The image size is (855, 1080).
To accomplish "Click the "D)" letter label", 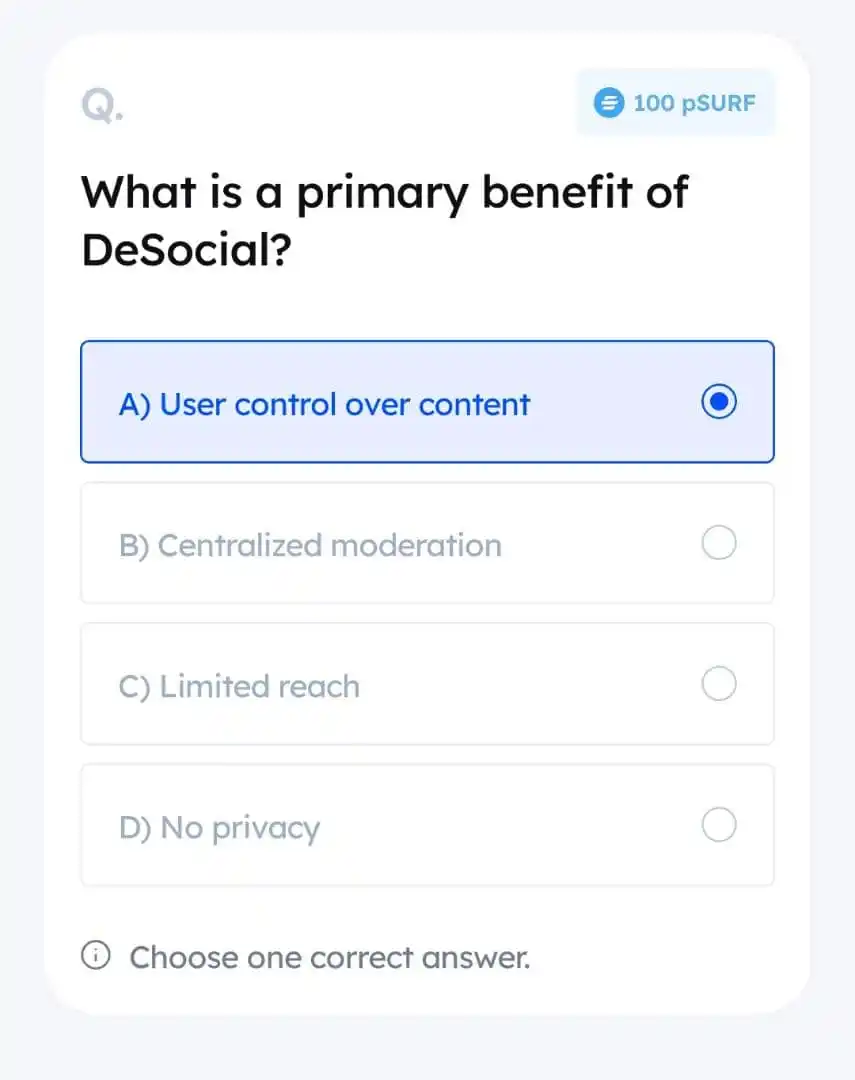I will [135, 828].
